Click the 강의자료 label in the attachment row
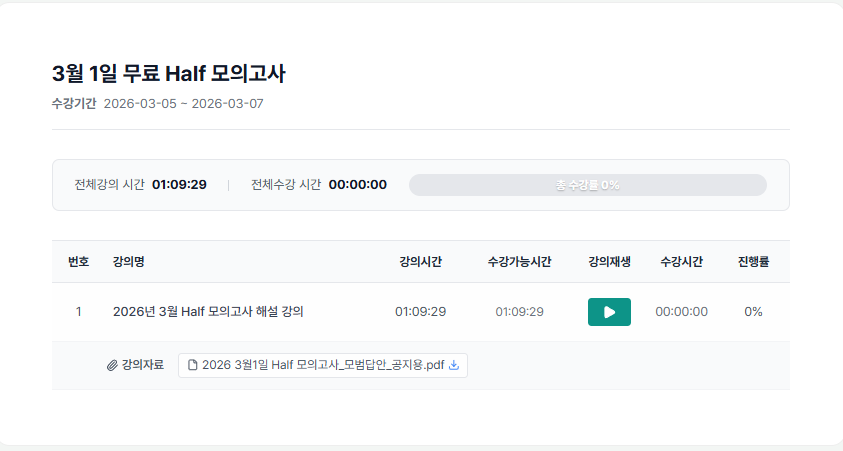Viewport: 843px width, 451px height. pos(142,365)
